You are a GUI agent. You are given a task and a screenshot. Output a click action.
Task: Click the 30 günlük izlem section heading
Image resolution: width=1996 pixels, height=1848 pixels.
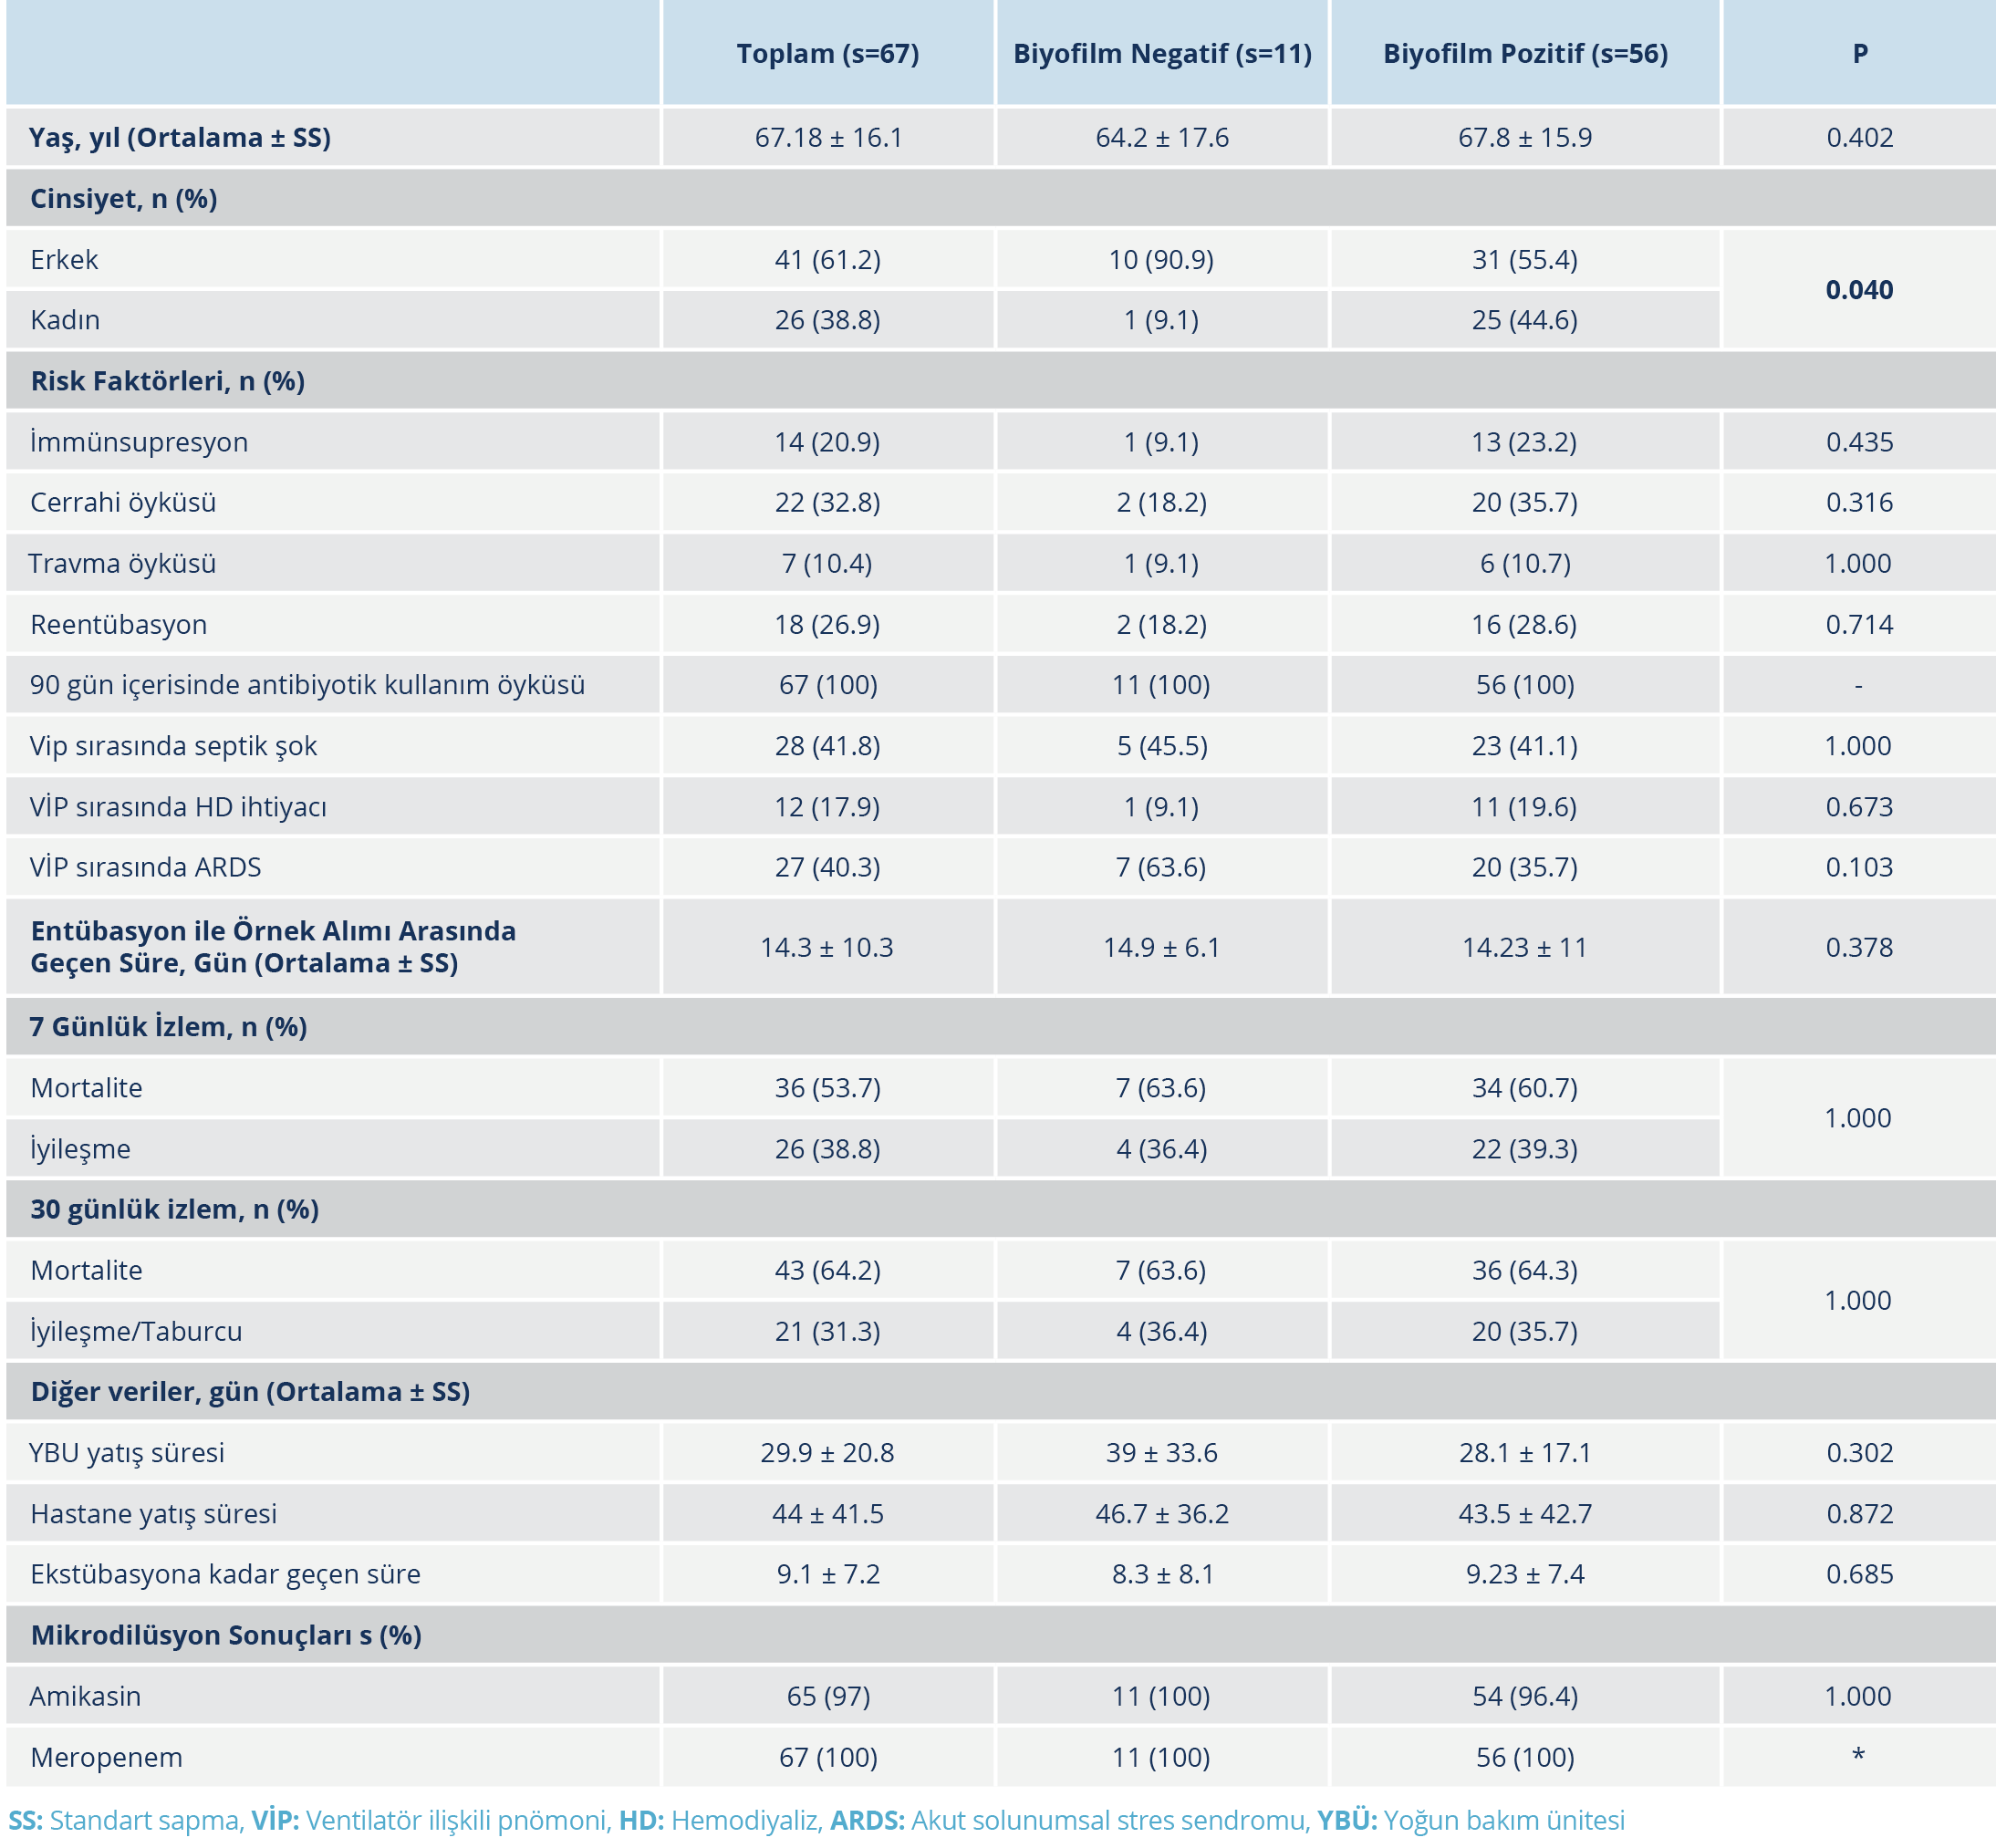(x=174, y=1209)
